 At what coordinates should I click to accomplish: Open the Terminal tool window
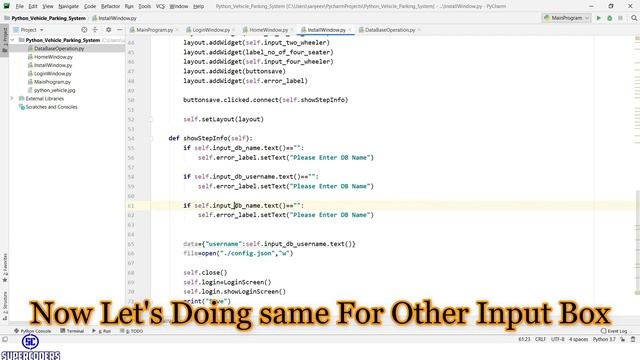click(x=72, y=331)
